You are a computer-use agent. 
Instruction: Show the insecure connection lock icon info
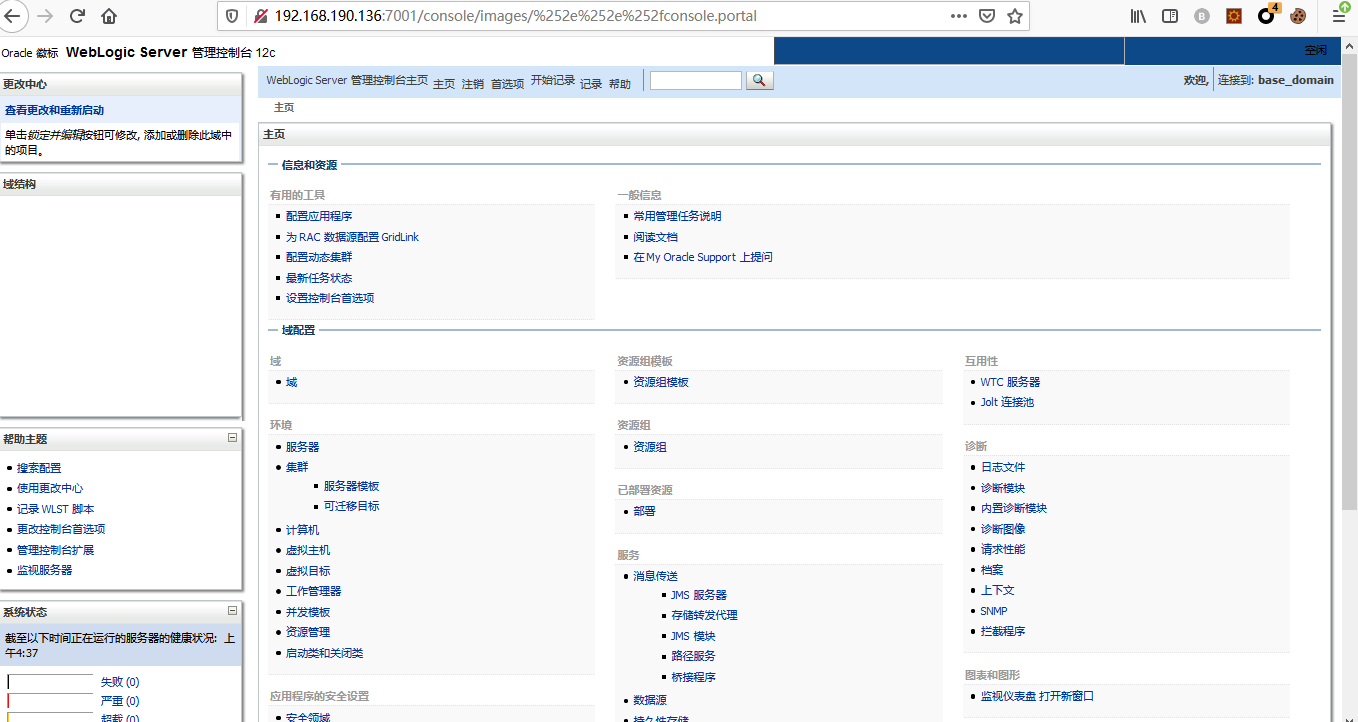click(260, 16)
